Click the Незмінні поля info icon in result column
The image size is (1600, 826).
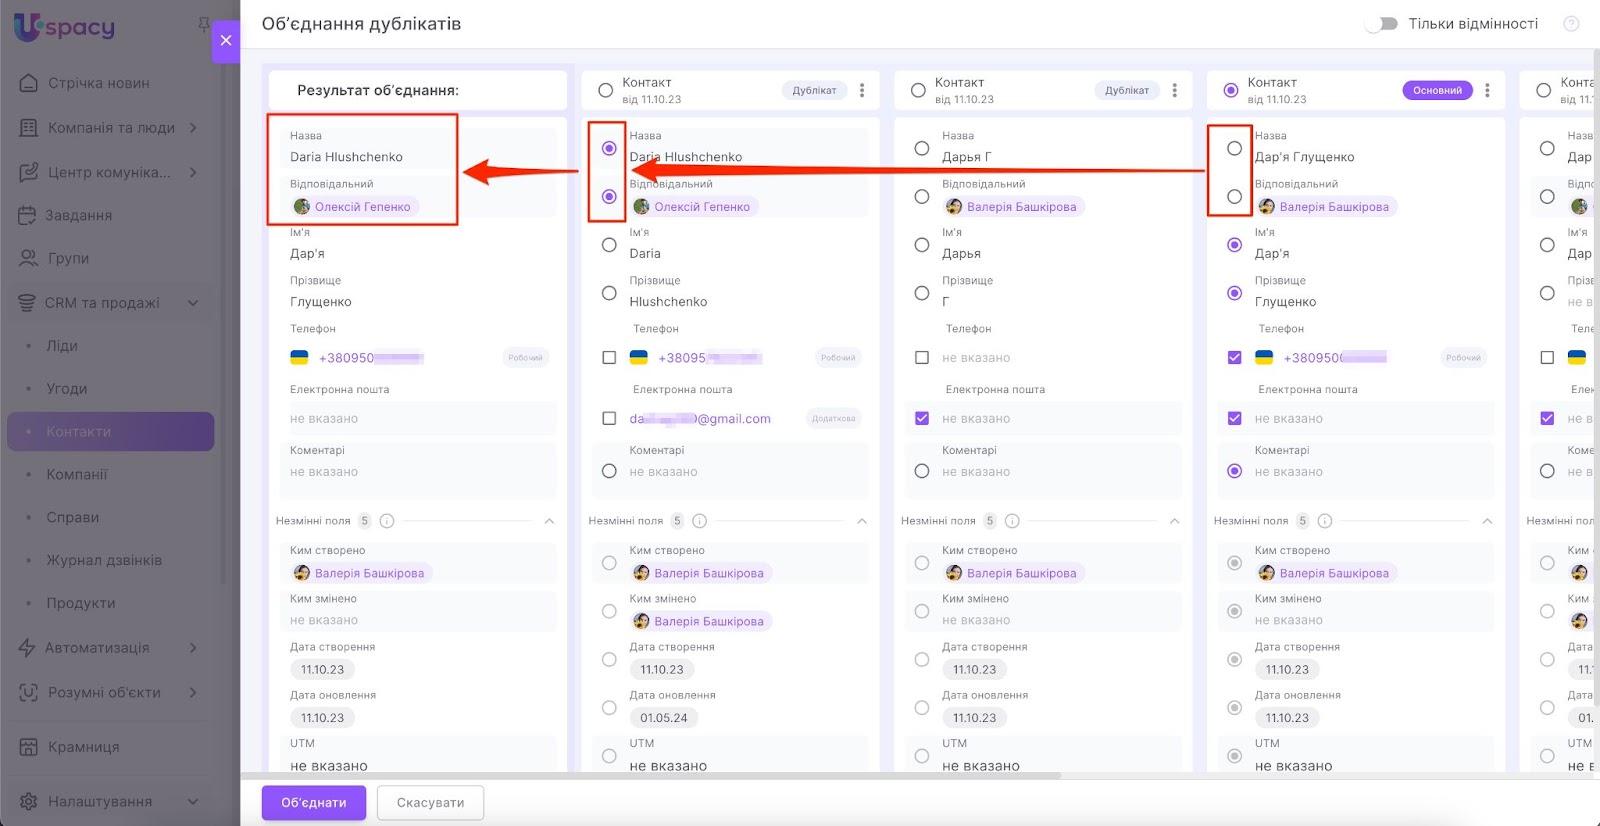387,521
